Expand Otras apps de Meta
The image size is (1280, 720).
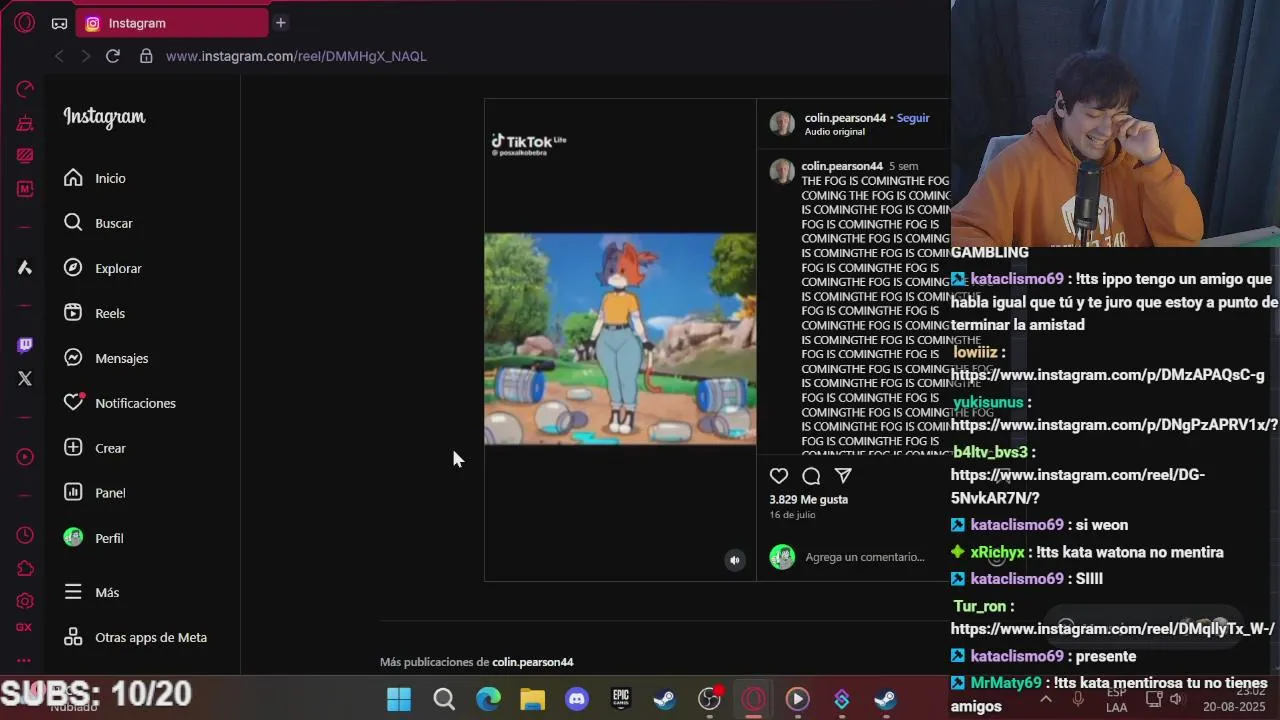click(x=136, y=637)
